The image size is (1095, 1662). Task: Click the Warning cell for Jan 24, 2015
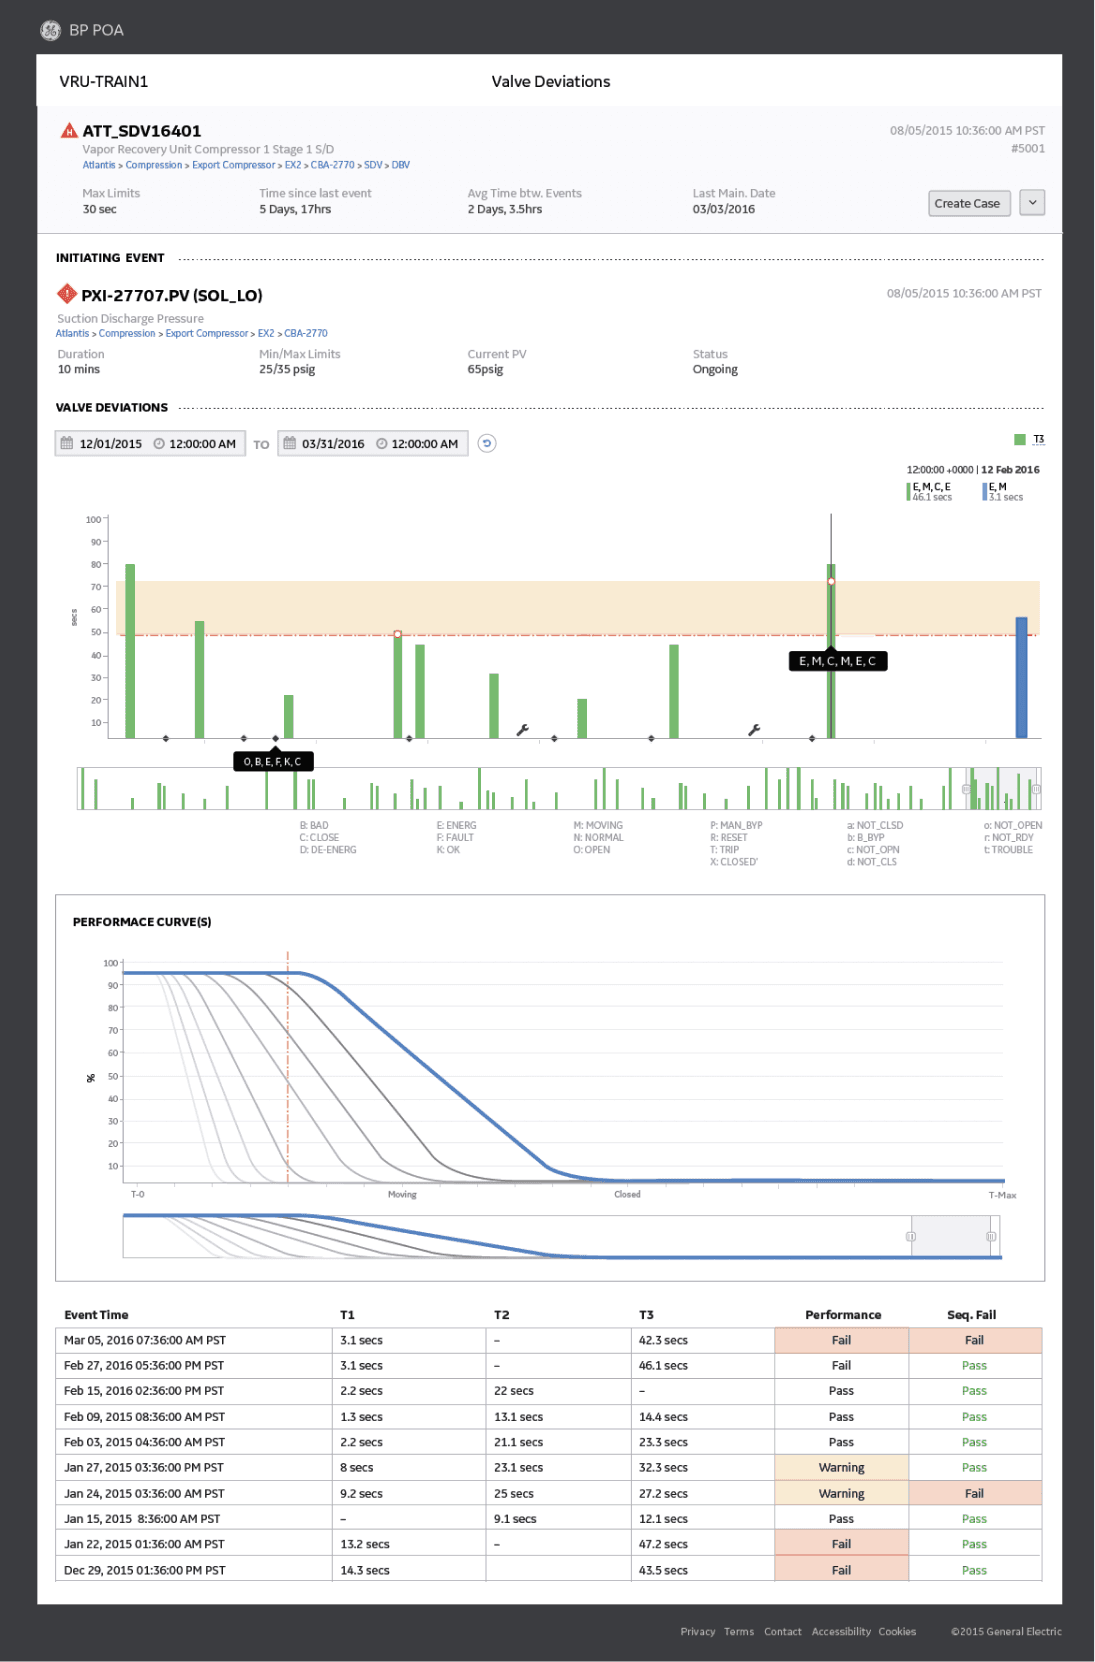click(842, 1493)
